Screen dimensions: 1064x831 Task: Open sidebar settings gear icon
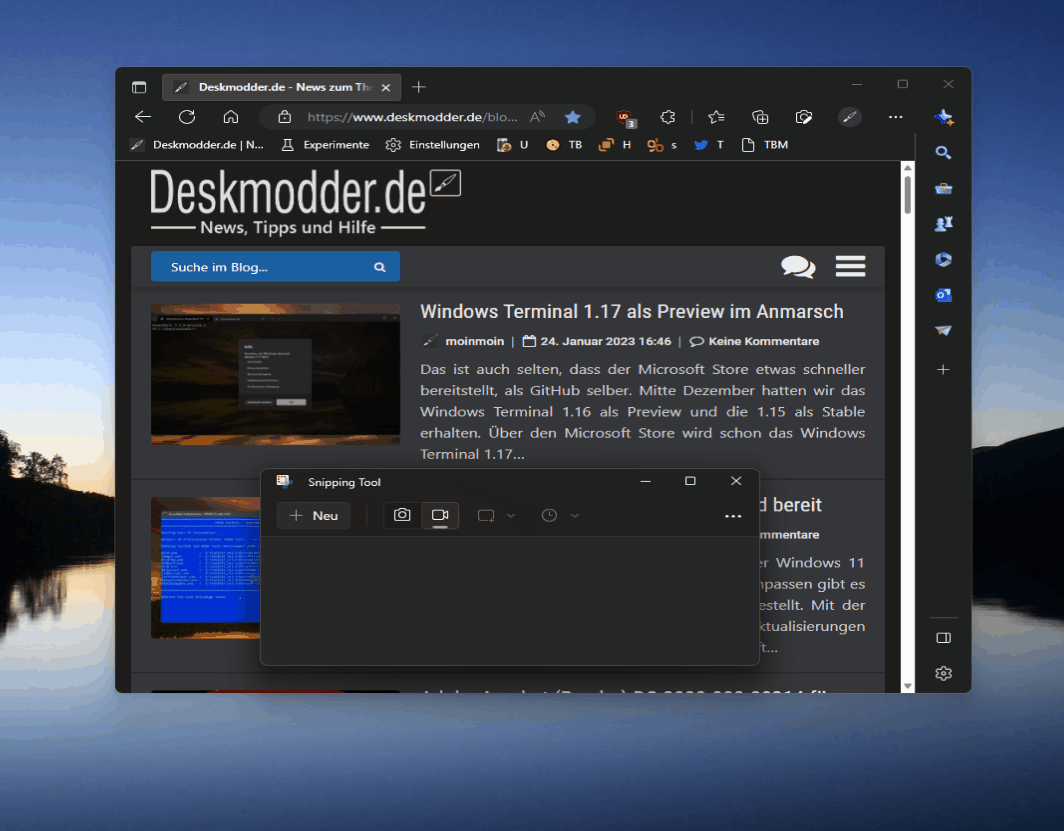tap(943, 673)
